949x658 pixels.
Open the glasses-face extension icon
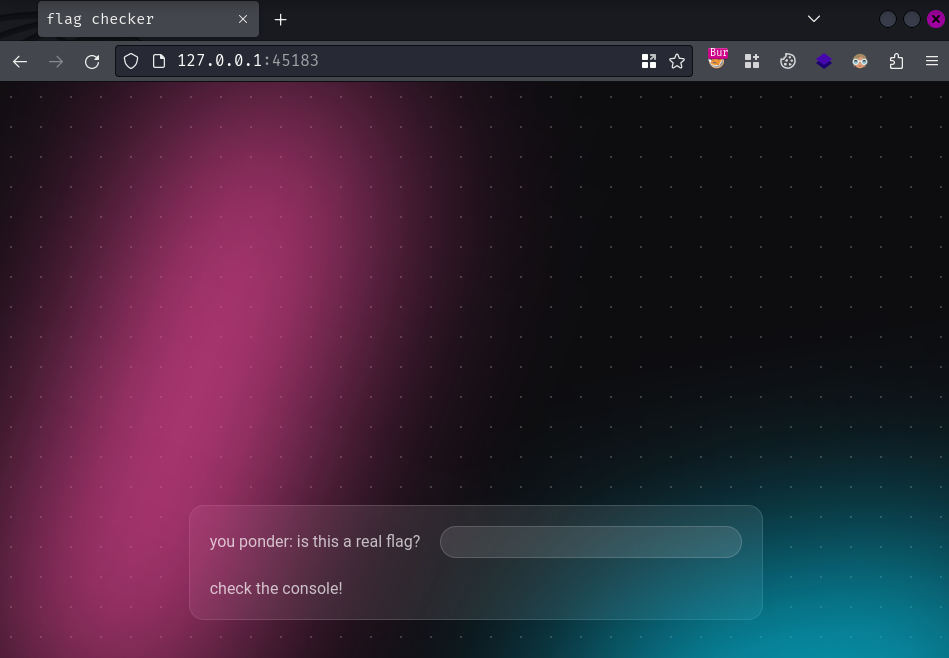coord(859,61)
